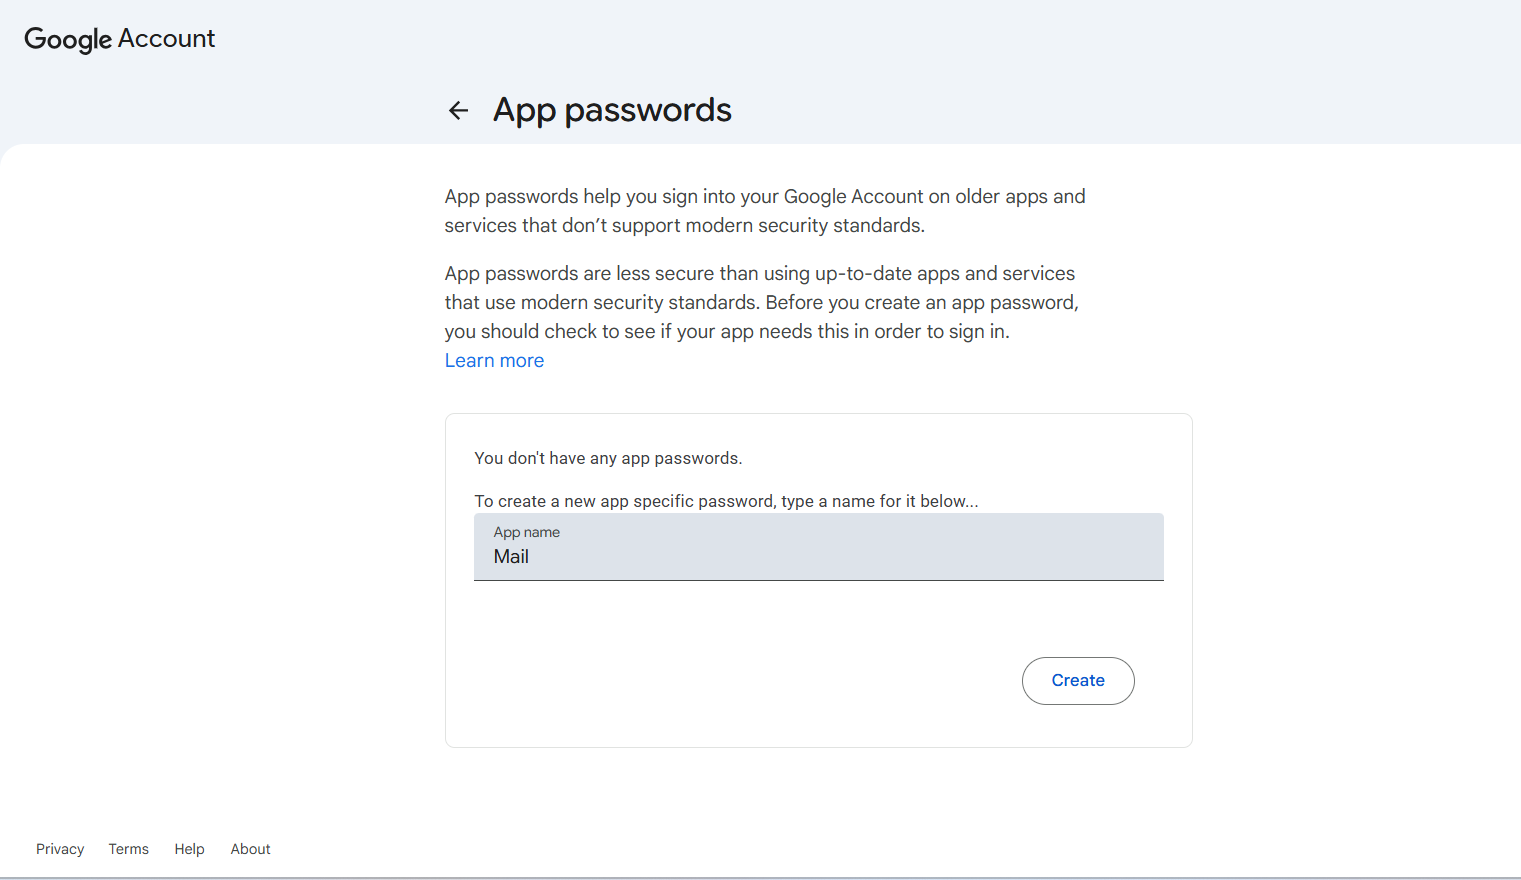
Task: Open the About footer link
Action: pos(250,849)
